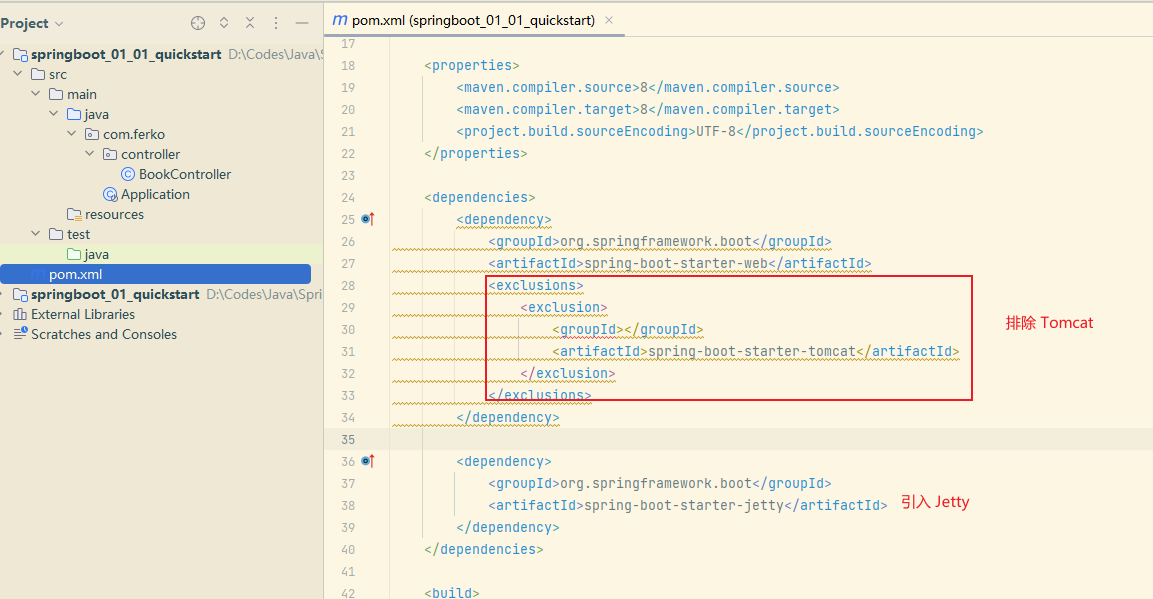Open Application class
Viewport: 1153px width, 599px height.
coord(155,194)
